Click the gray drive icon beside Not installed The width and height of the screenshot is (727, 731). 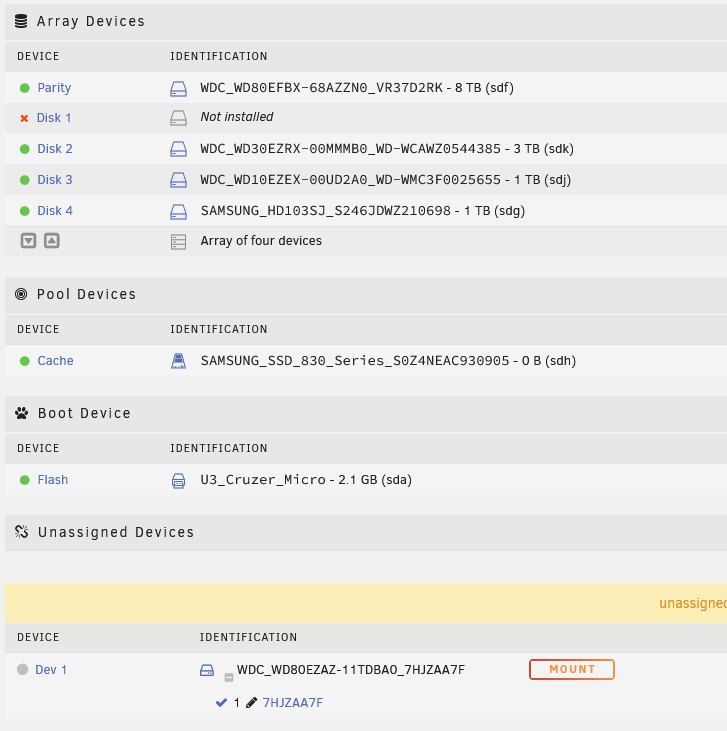tap(178, 118)
